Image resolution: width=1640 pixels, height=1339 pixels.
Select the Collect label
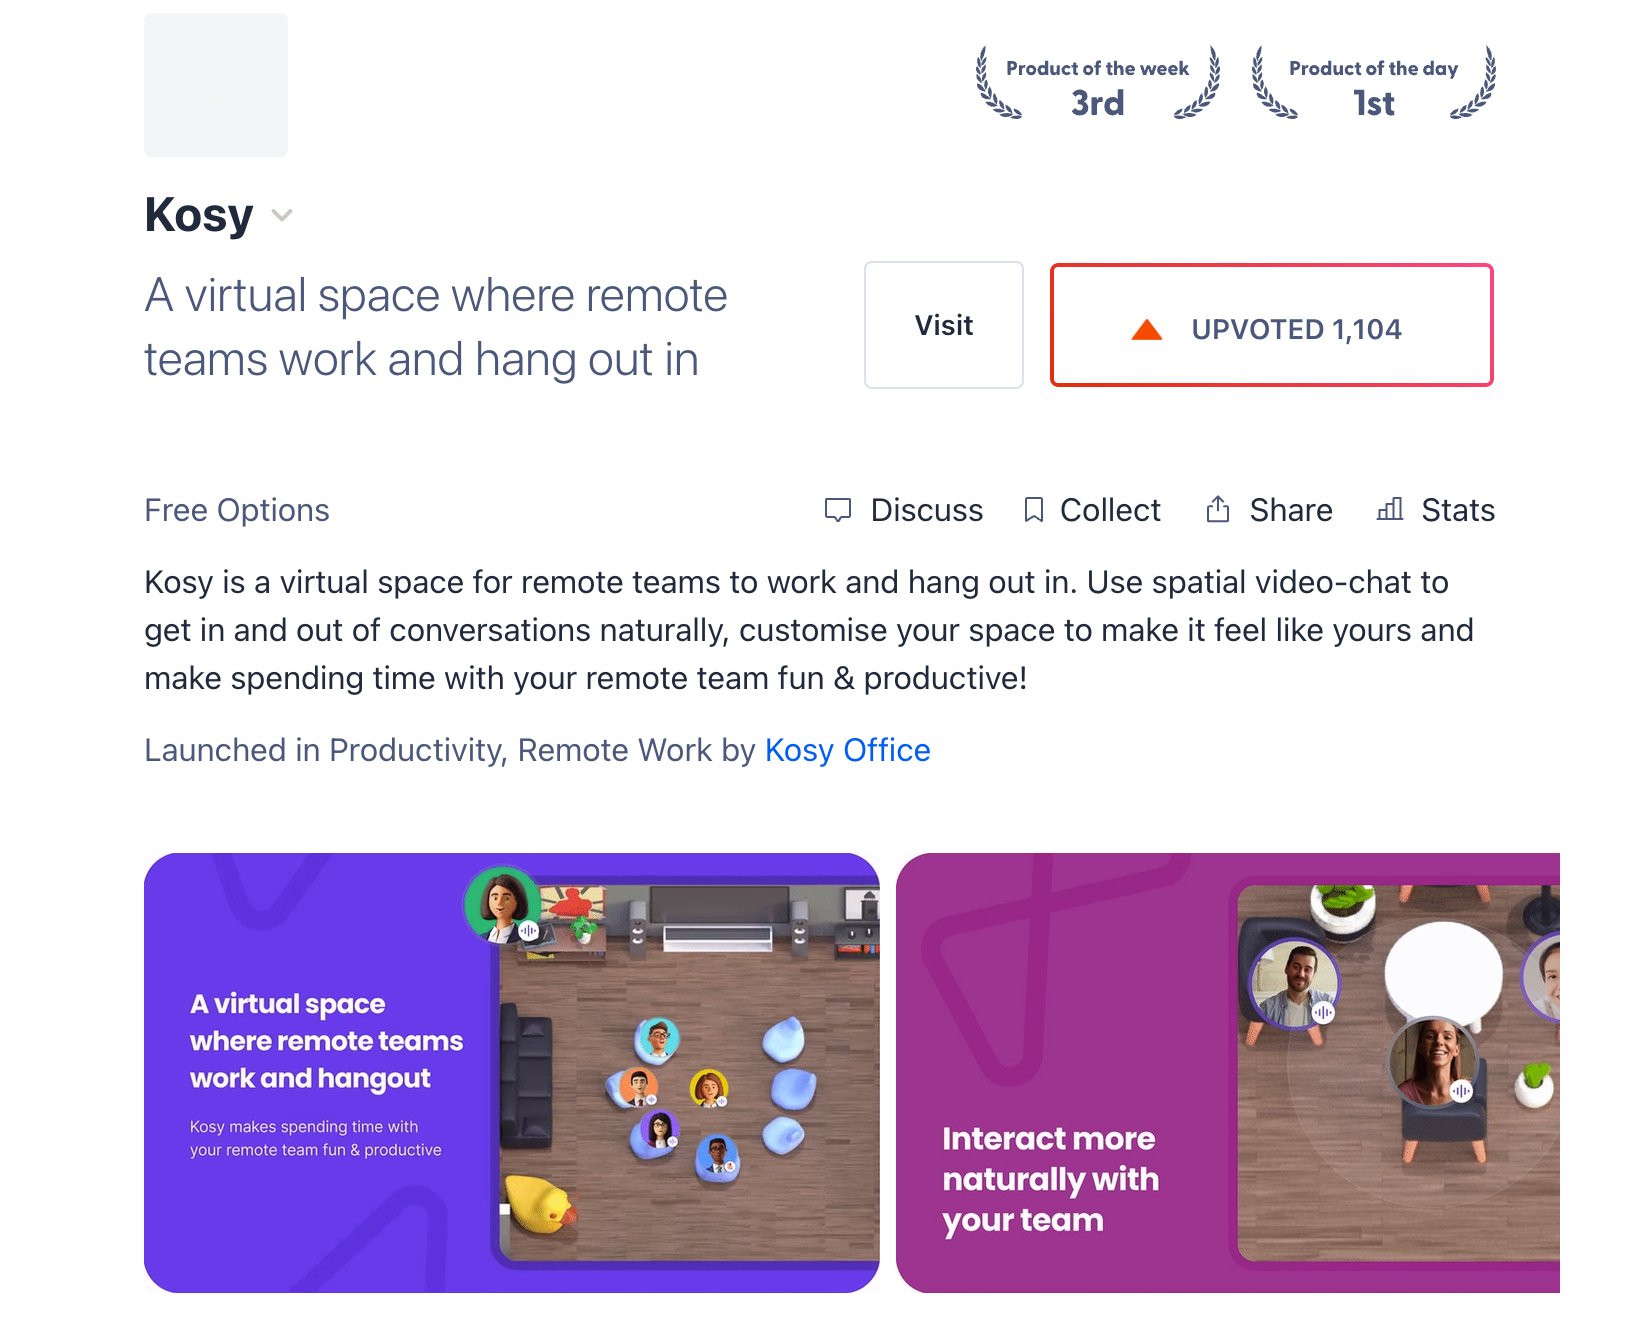tap(1110, 510)
